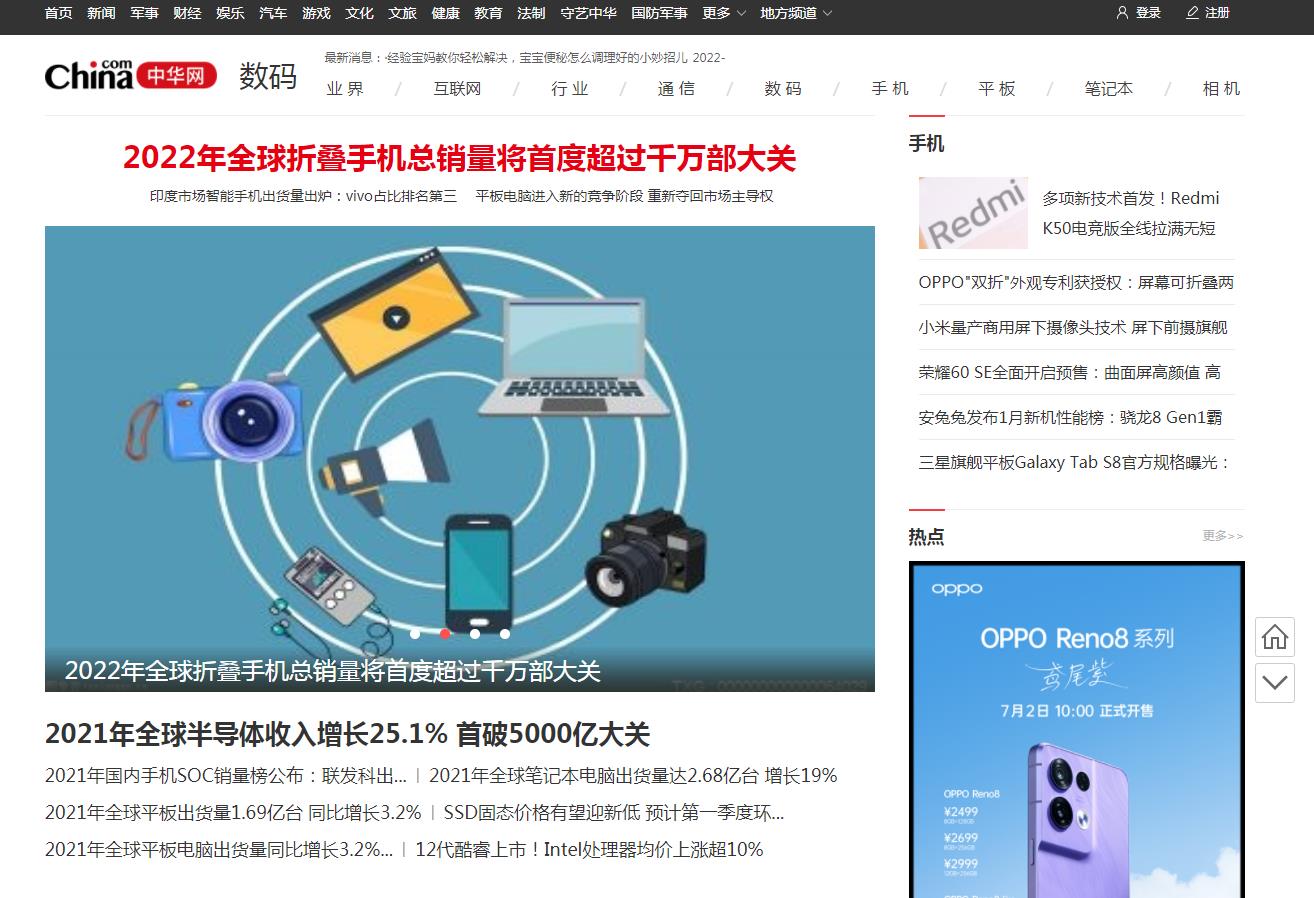Click 更多>> beside 热点 heading
Screen dimensions: 1314x898
coord(1223,536)
